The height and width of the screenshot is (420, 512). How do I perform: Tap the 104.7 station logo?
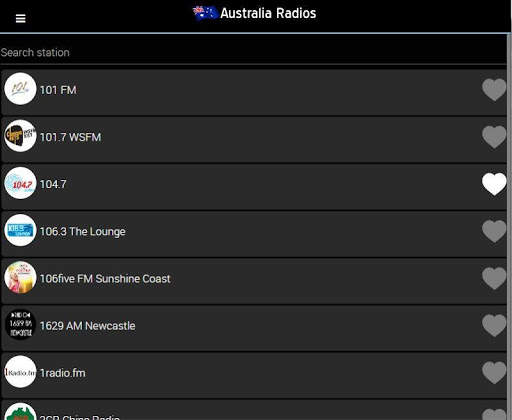pos(20,183)
